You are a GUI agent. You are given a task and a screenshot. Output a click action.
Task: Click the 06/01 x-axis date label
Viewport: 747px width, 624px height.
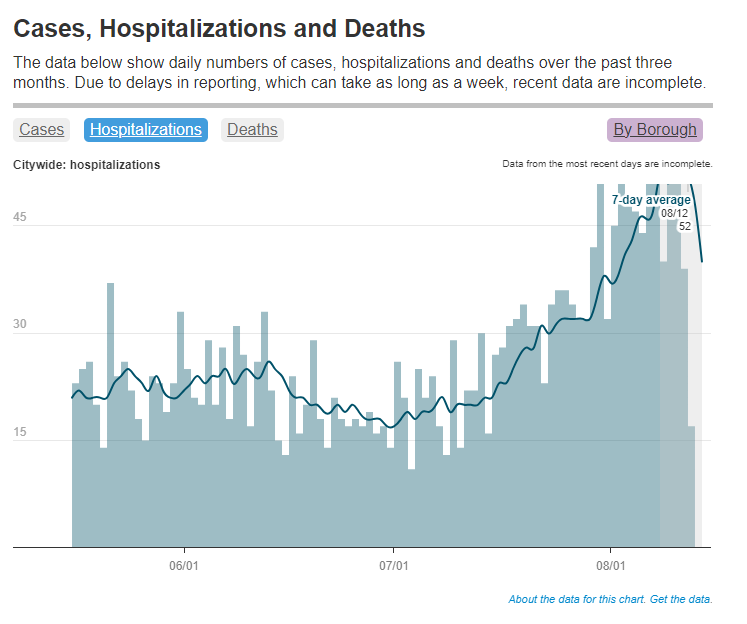point(185,565)
